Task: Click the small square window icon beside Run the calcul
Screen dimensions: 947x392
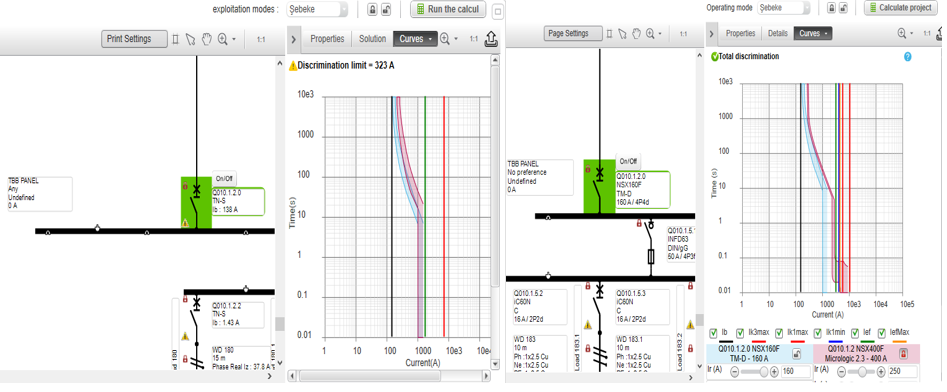Action: (x=498, y=10)
